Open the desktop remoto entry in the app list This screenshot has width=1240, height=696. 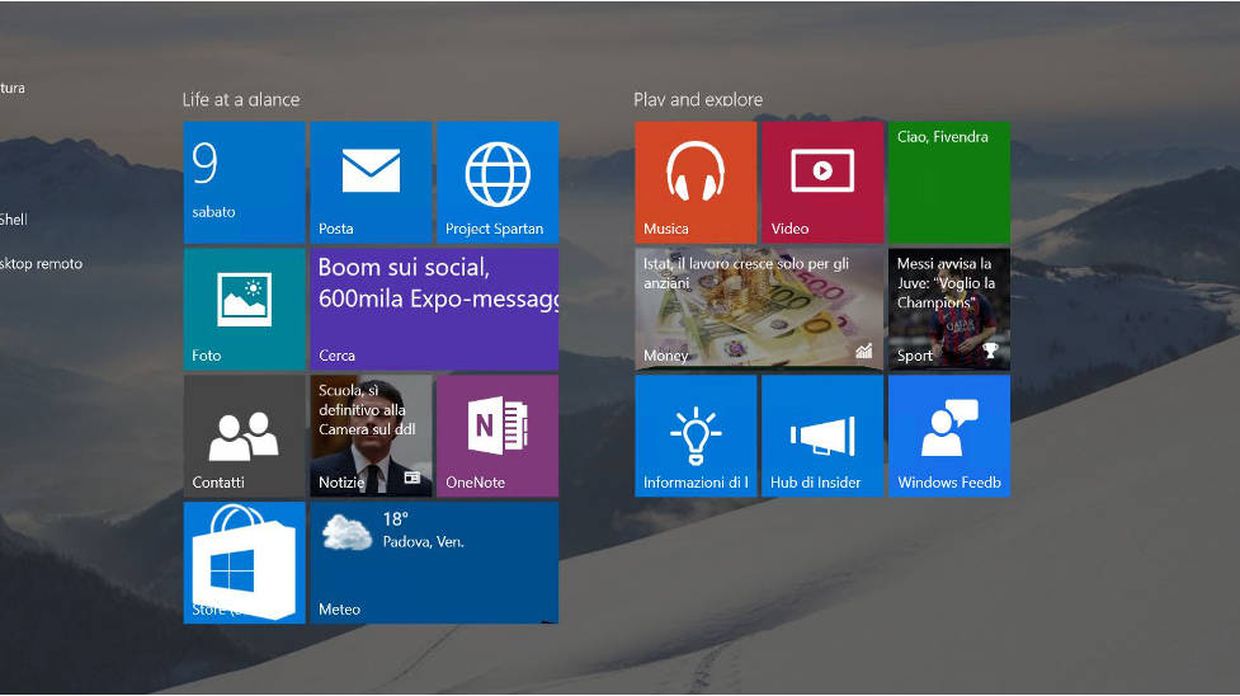pyautogui.click(x=41, y=264)
